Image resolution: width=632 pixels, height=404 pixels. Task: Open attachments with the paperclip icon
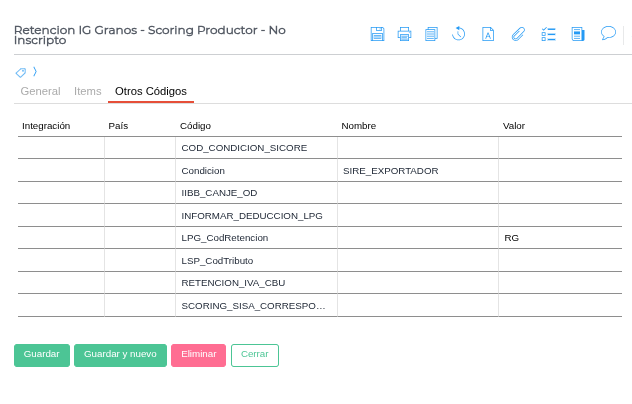click(518, 34)
